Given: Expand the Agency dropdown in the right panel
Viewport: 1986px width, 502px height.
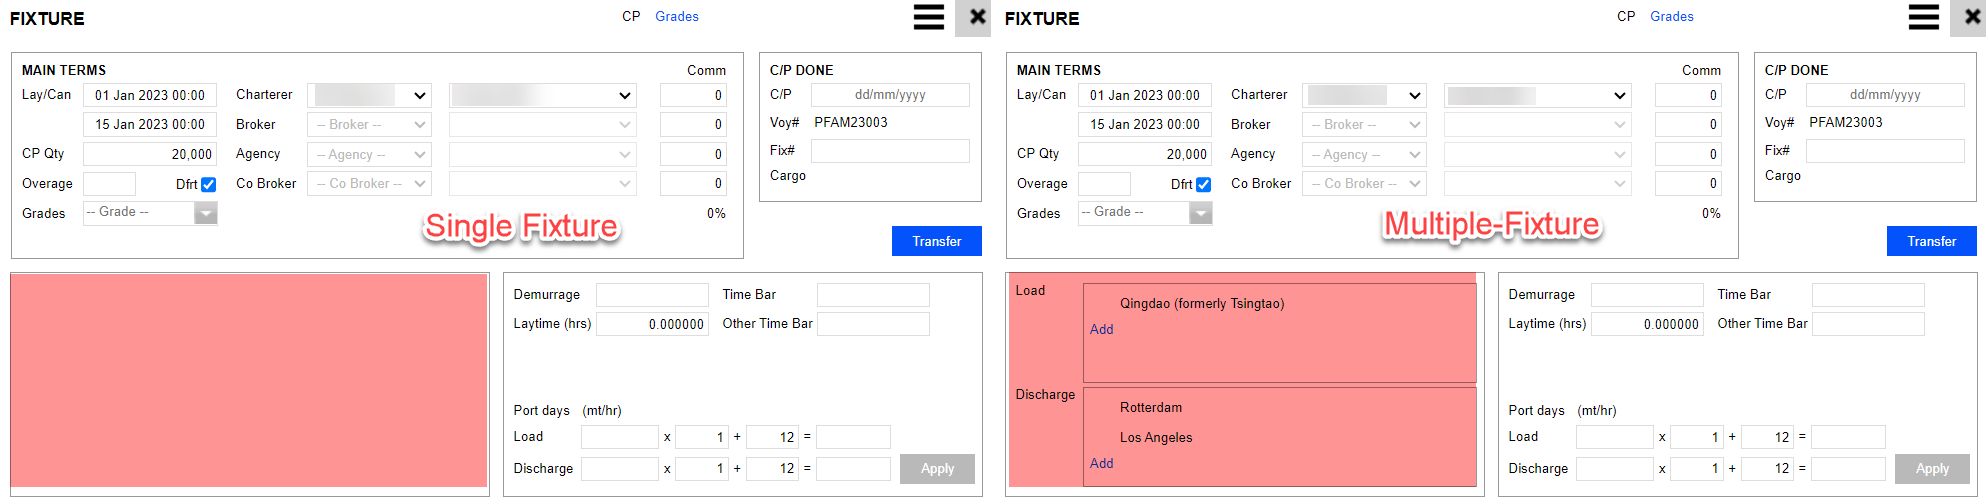Looking at the screenshot, I should (1364, 155).
